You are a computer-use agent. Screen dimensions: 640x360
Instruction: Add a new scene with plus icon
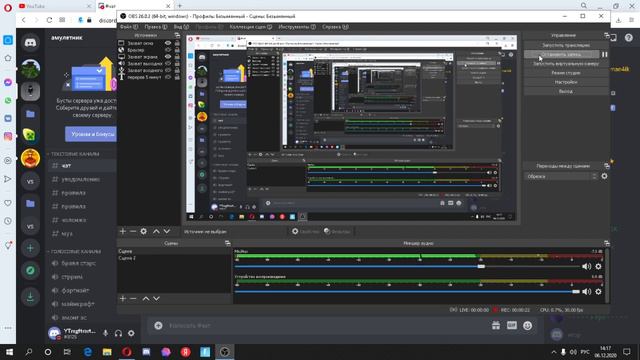pos(122,299)
